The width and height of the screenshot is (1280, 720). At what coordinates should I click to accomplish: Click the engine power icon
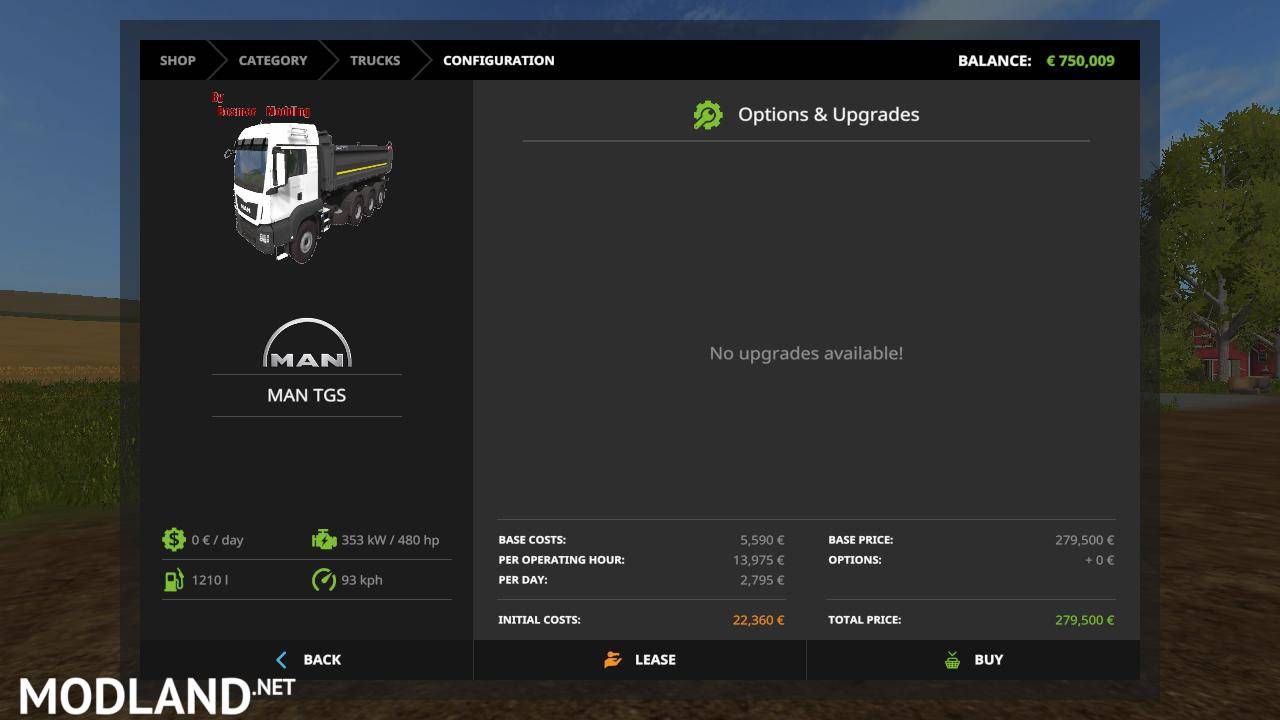click(324, 540)
